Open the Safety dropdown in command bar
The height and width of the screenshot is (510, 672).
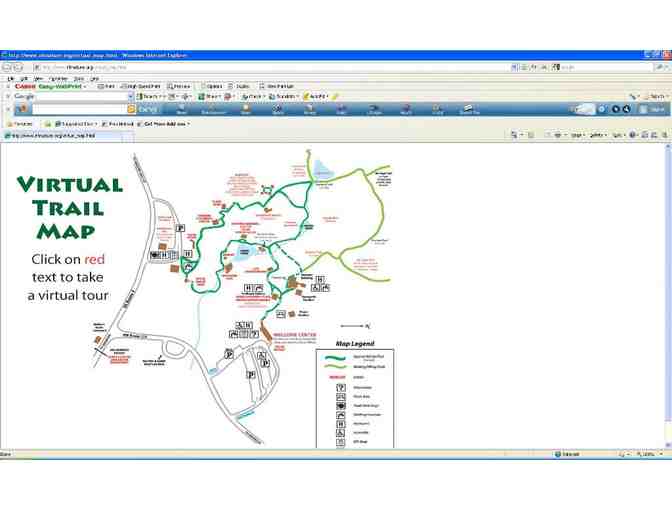coord(598,135)
